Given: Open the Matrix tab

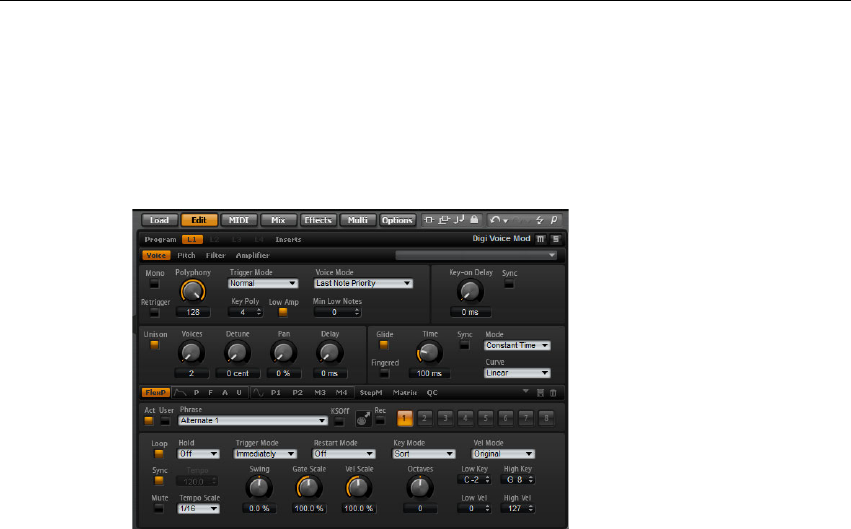Looking at the screenshot, I should (x=405, y=392).
